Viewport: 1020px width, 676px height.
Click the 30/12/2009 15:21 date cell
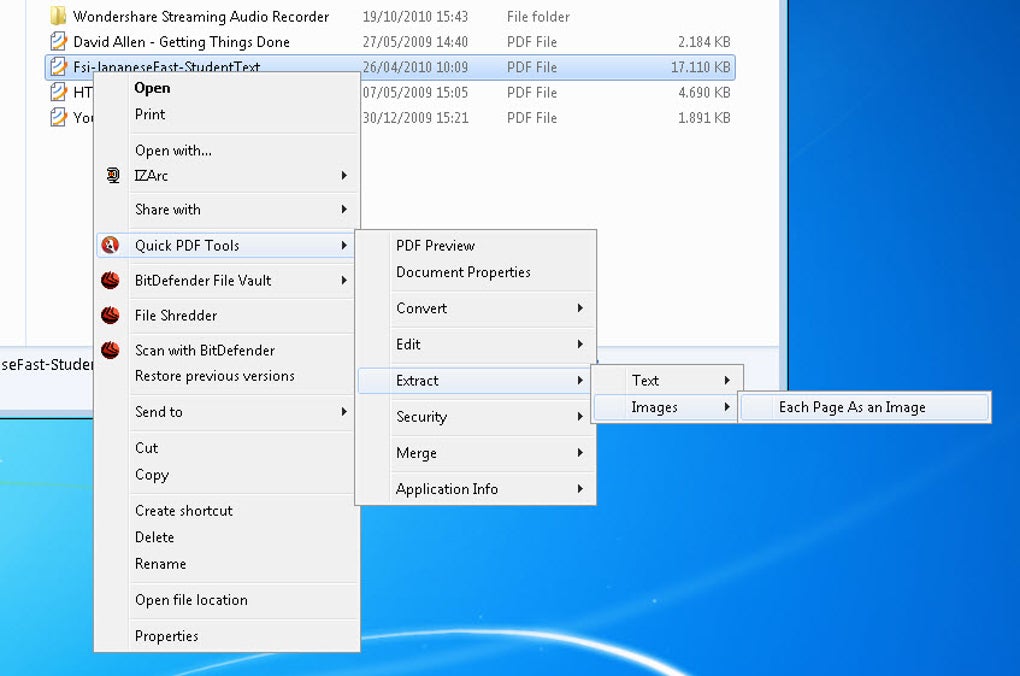415,118
